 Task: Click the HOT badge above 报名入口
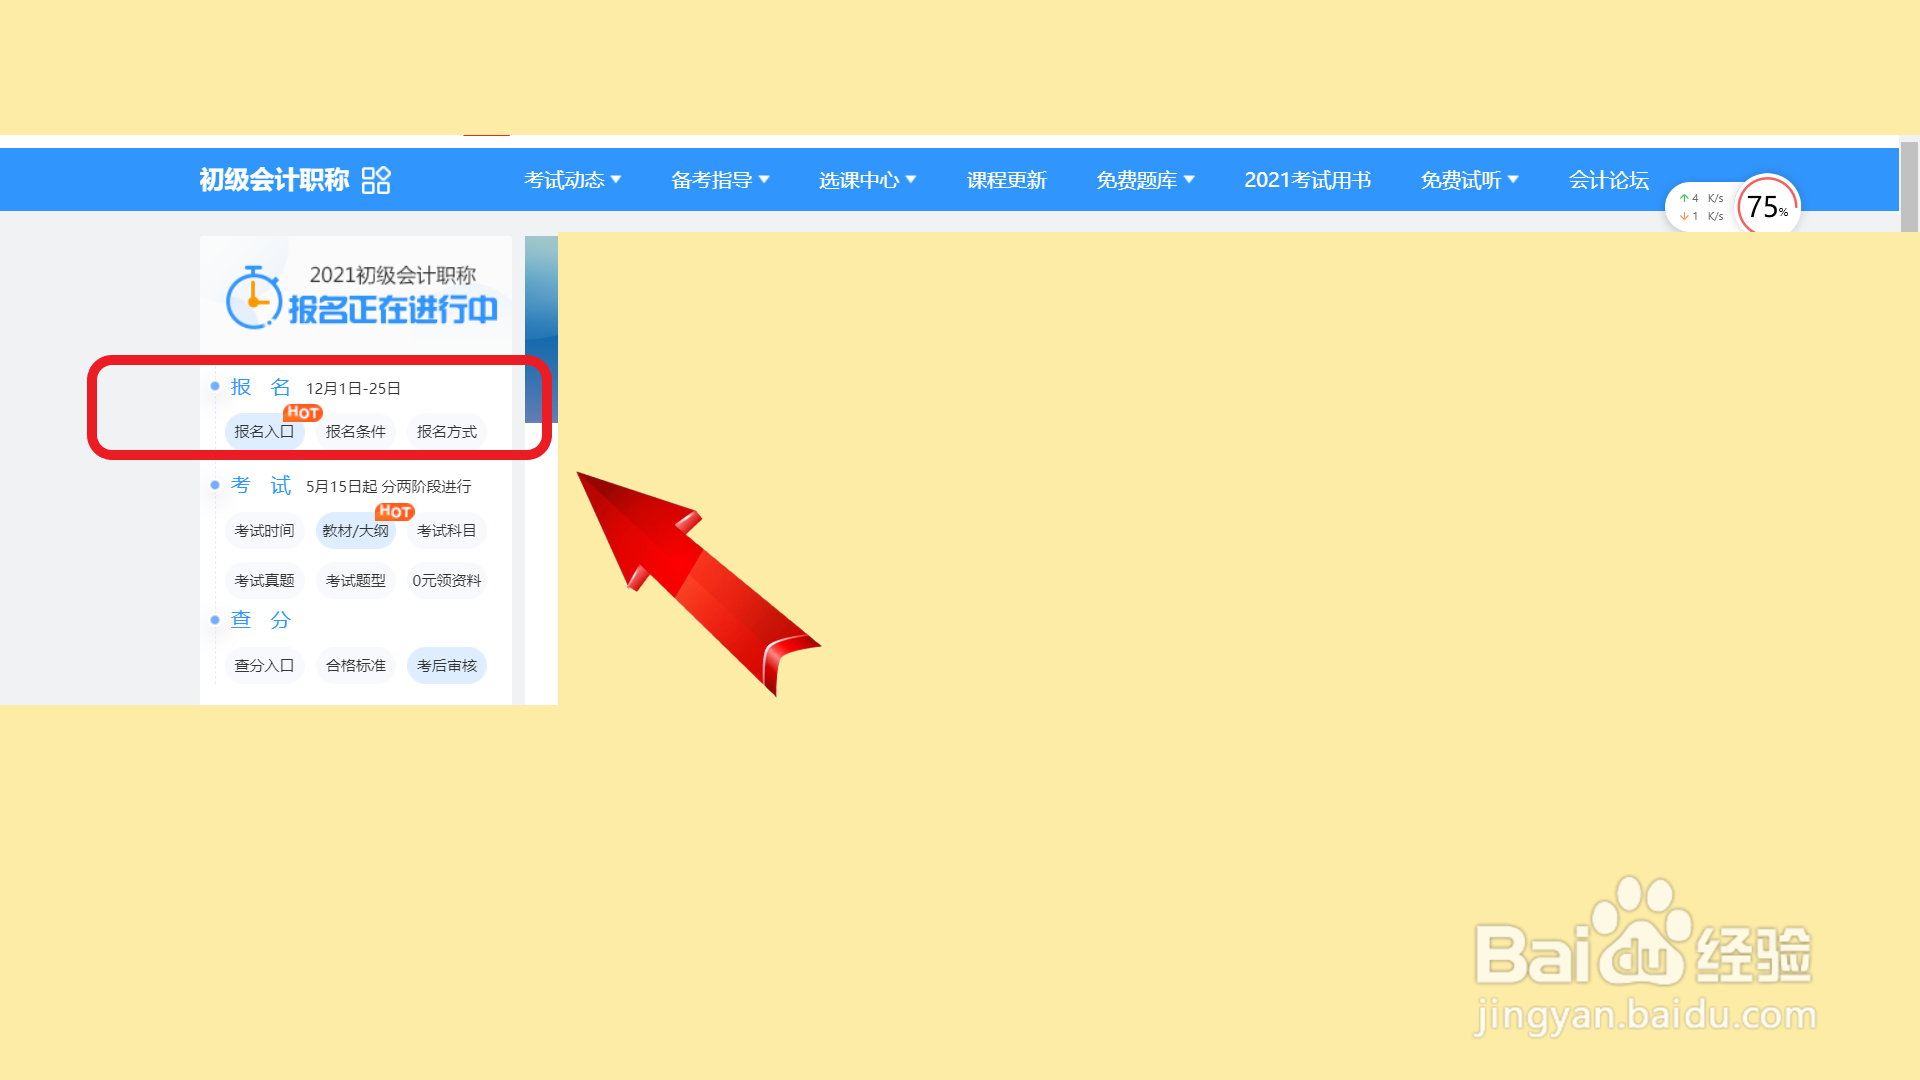(x=302, y=412)
